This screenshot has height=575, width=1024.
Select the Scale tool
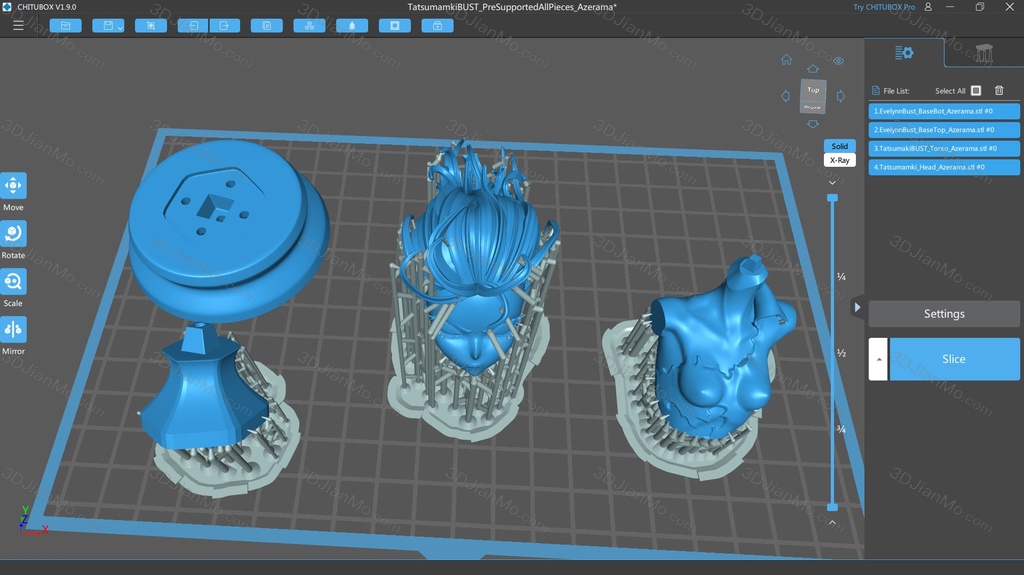tap(13, 282)
